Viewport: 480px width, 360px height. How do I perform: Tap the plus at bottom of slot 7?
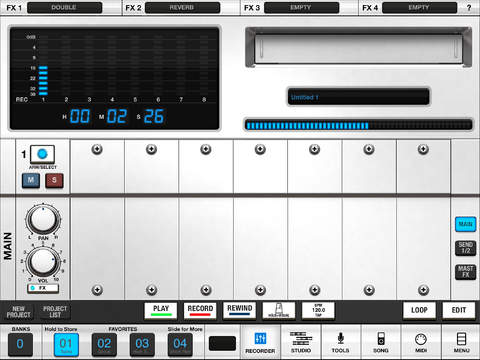369,290
